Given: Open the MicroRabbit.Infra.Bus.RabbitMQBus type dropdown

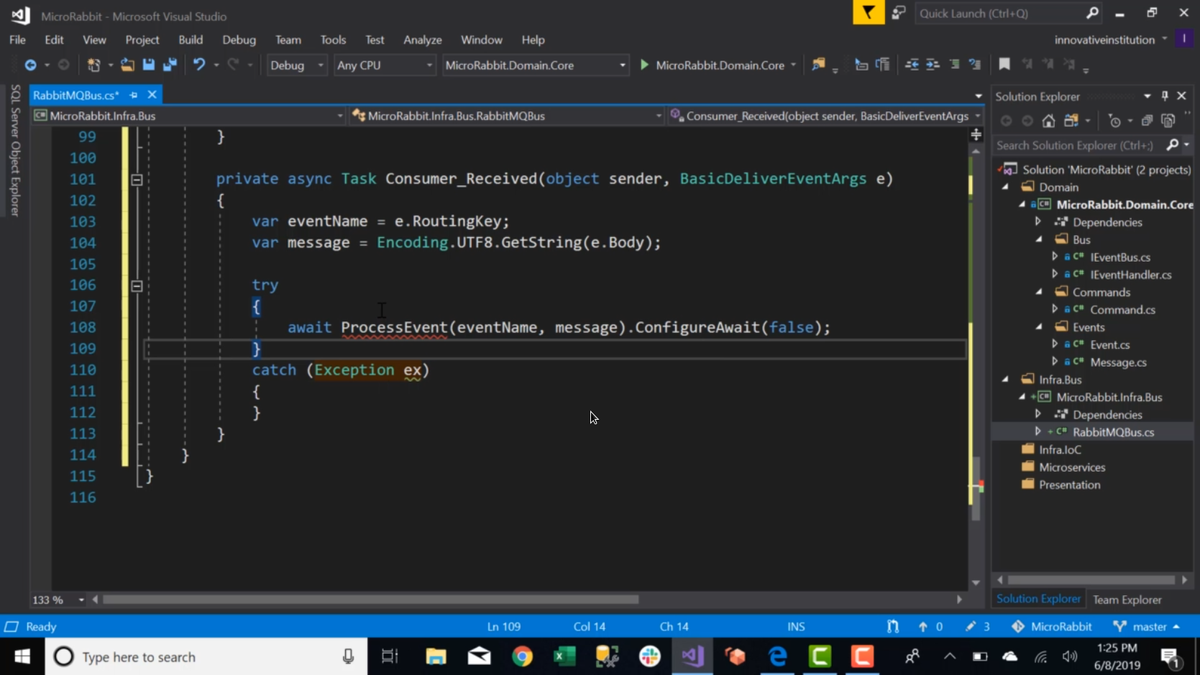Looking at the screenshot, I should (506, 116).
